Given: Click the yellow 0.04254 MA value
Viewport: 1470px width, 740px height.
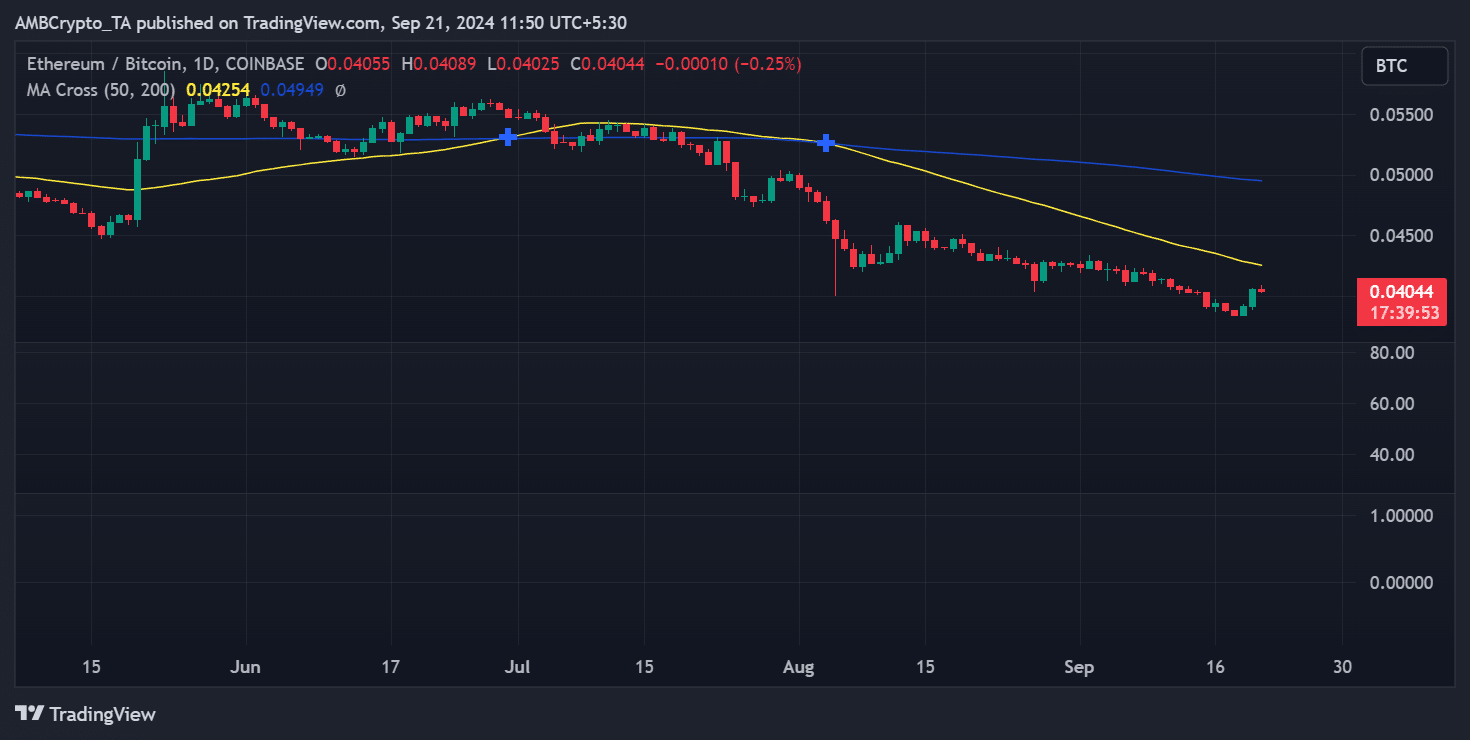Looking at the screenshot, I should coord(217,90).
